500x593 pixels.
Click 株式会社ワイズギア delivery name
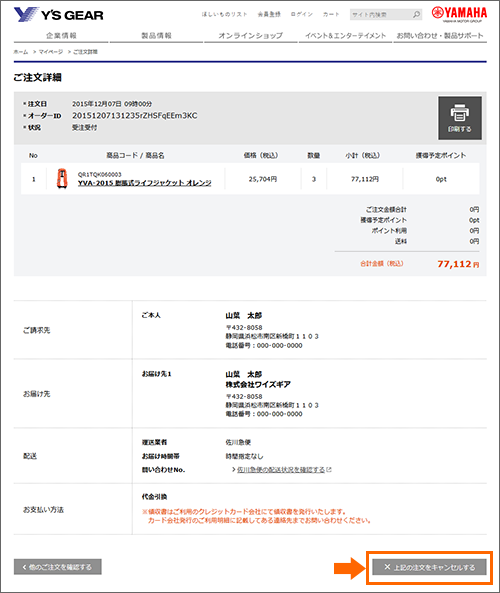[258, 385]
